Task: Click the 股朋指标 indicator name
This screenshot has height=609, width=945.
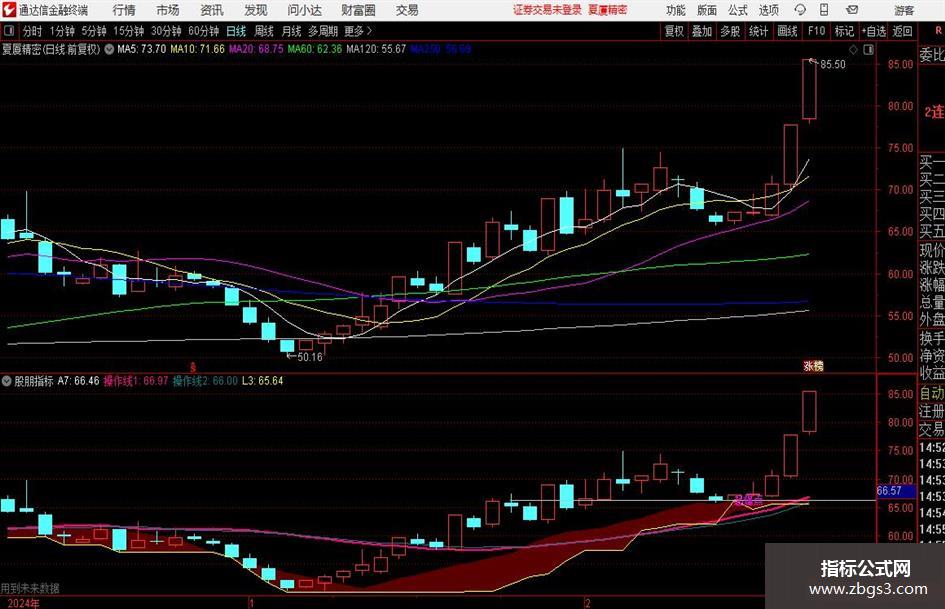Action: [34, 380]
